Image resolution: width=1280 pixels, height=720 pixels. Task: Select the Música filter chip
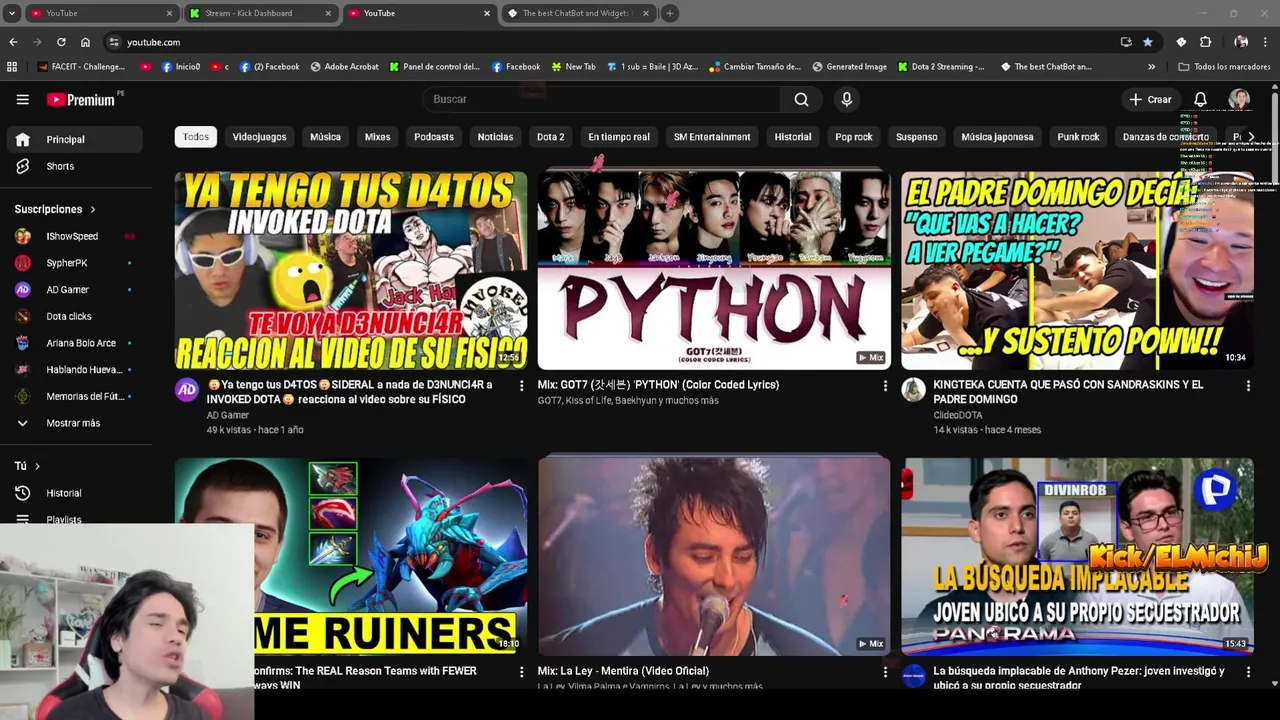(x=325, y=137)
